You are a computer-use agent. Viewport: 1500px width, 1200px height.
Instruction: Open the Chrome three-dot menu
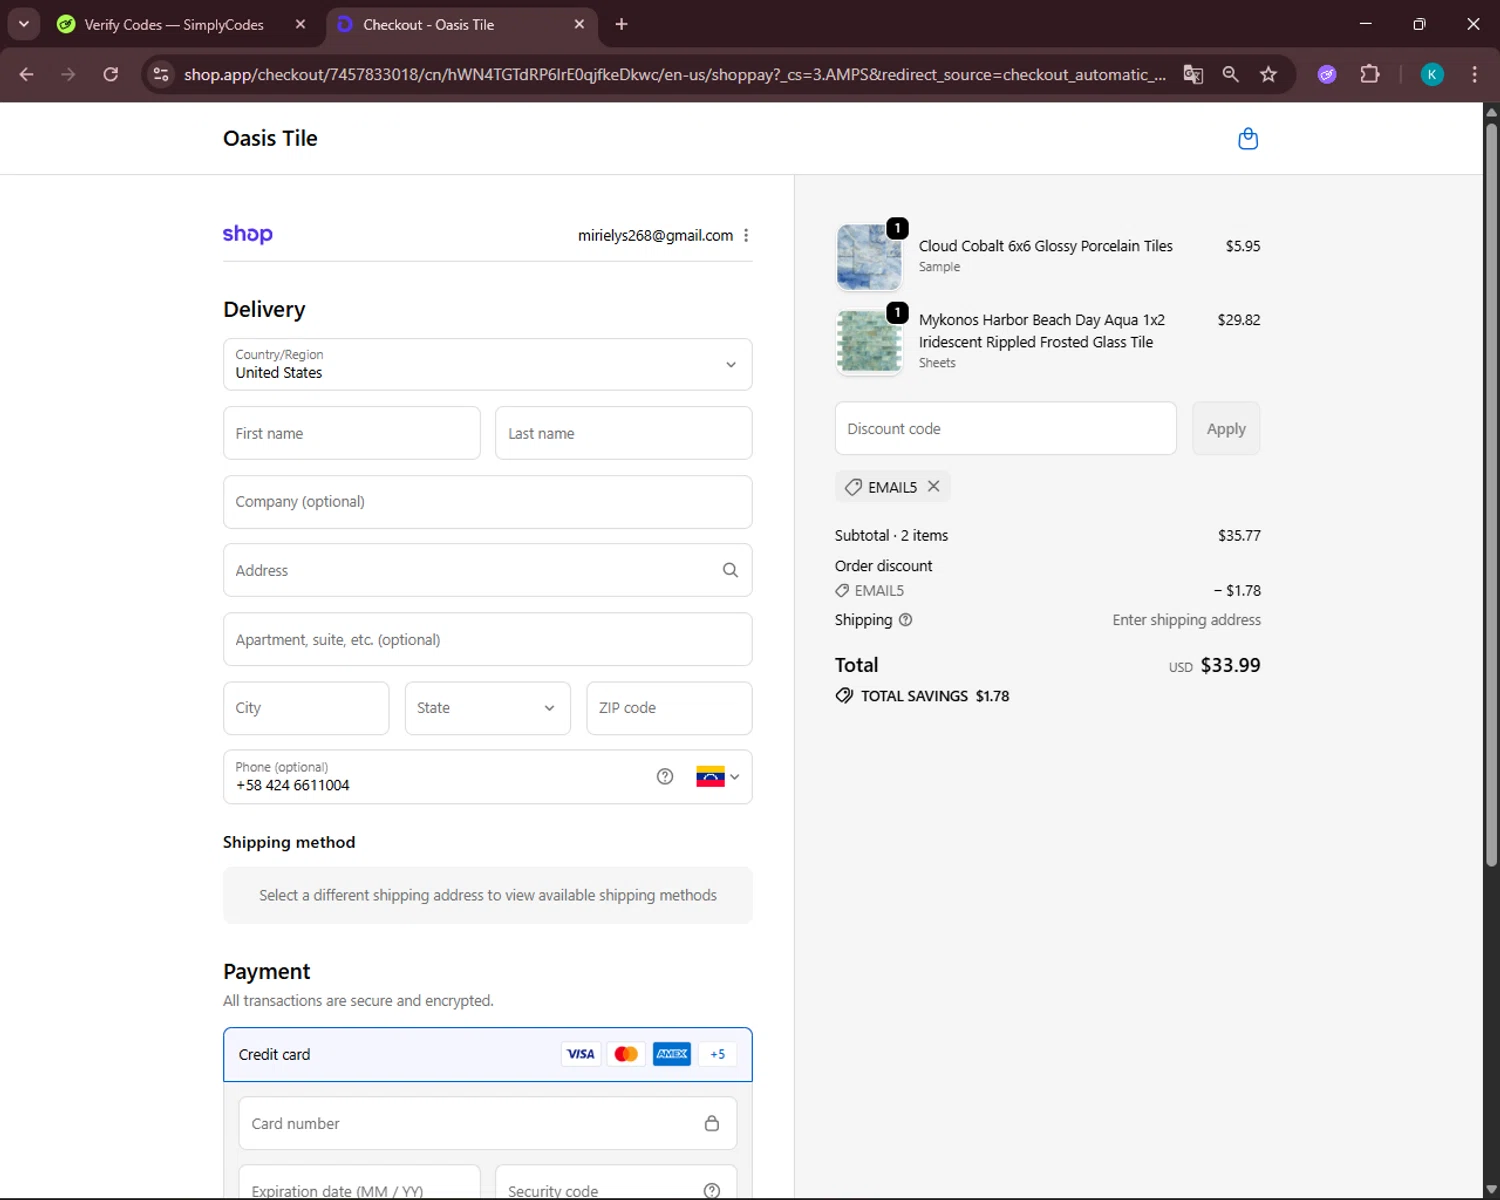coord(1474,74)
